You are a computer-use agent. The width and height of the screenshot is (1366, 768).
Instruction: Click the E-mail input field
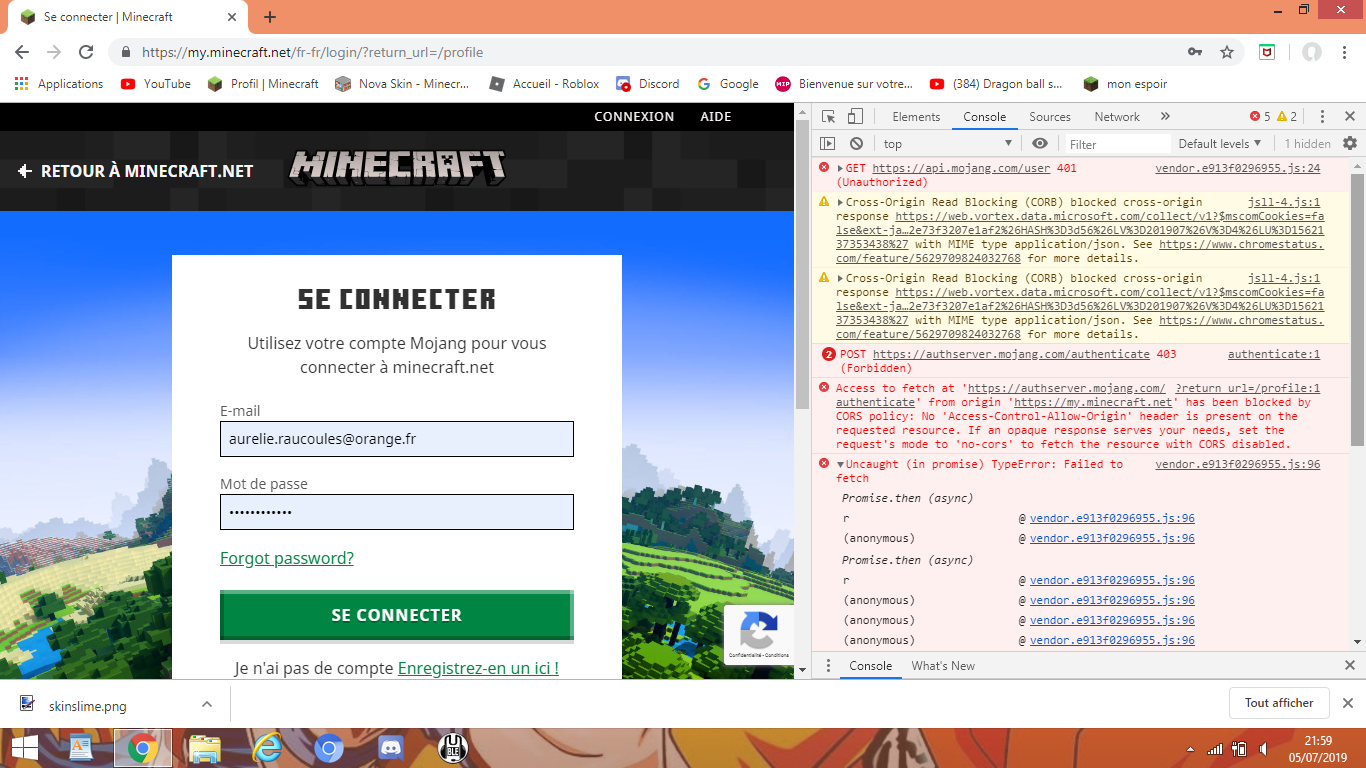(x=397, y=439)
